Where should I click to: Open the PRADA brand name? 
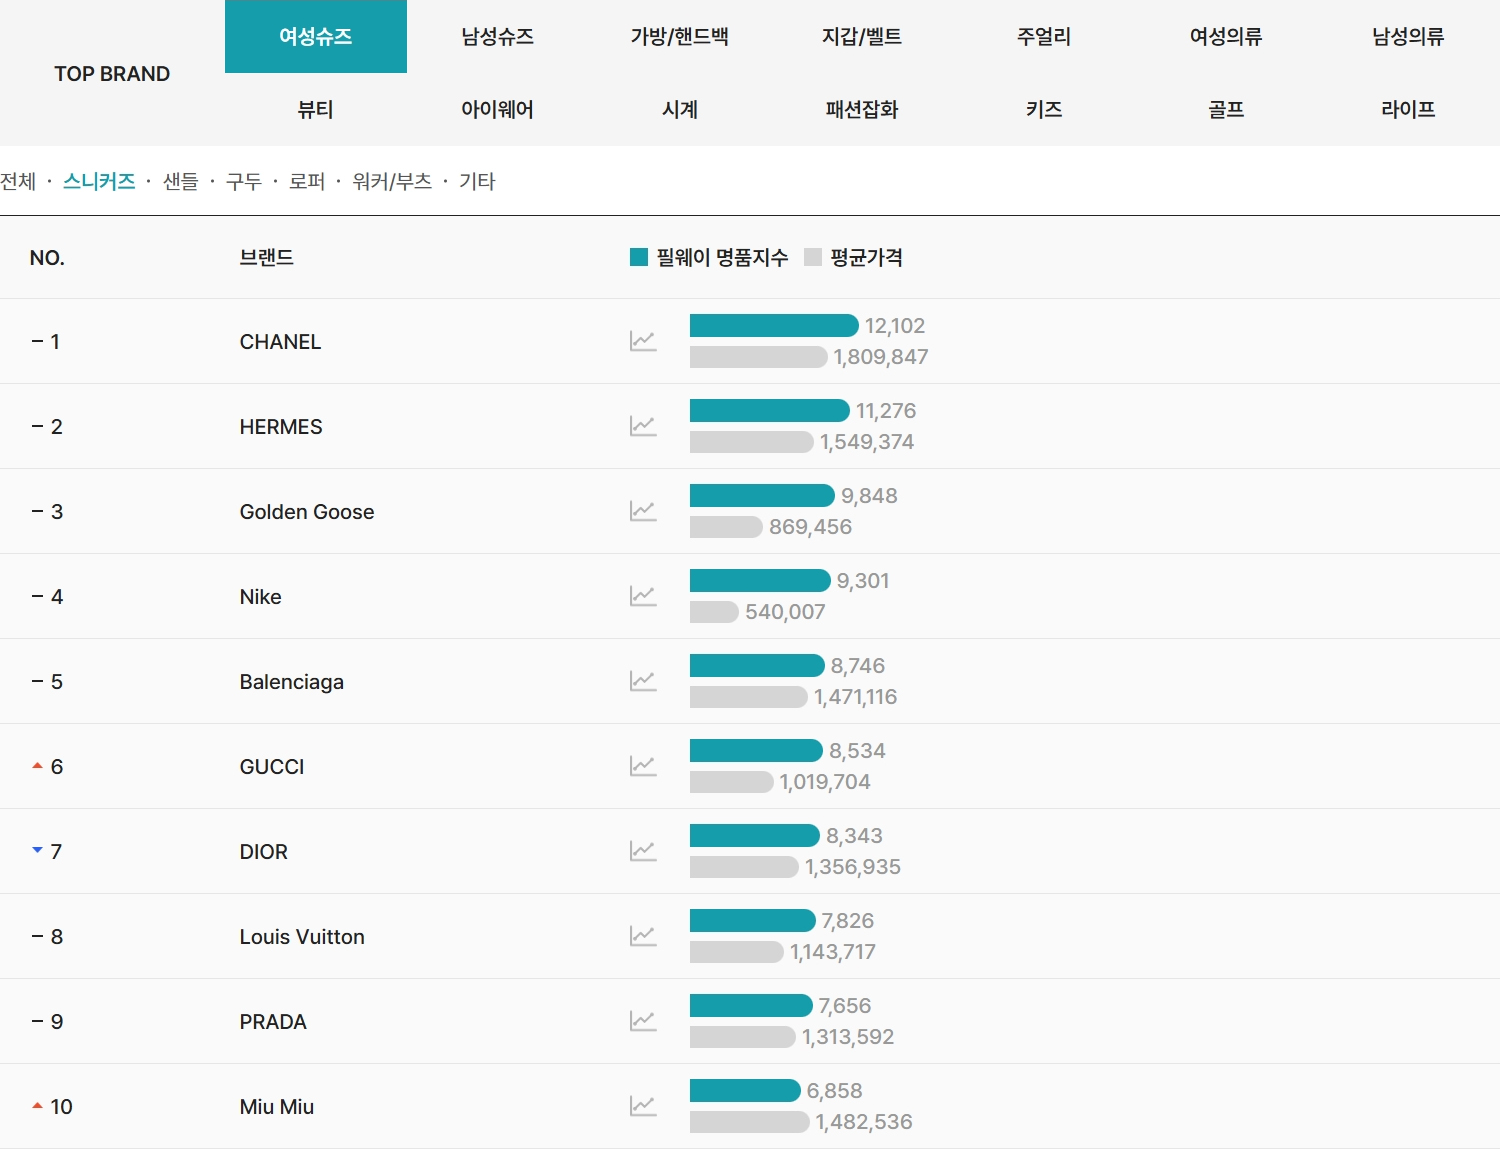[x=273, y=1022]
